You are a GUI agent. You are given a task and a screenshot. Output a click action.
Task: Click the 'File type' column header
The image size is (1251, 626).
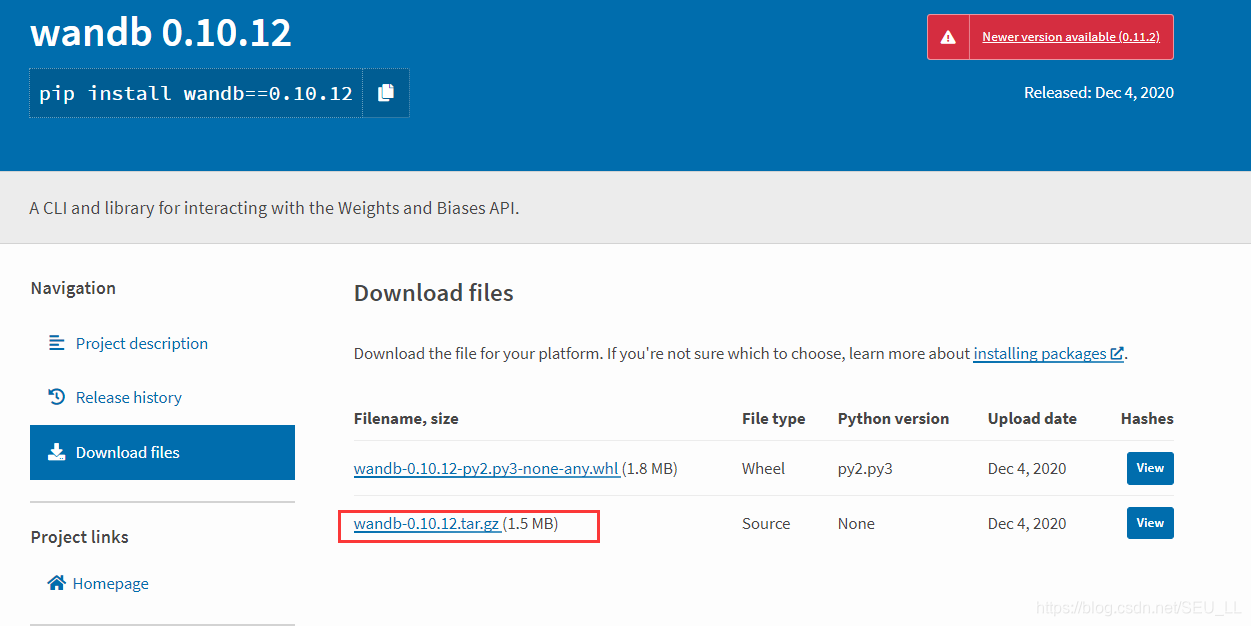tap(773, 418)
